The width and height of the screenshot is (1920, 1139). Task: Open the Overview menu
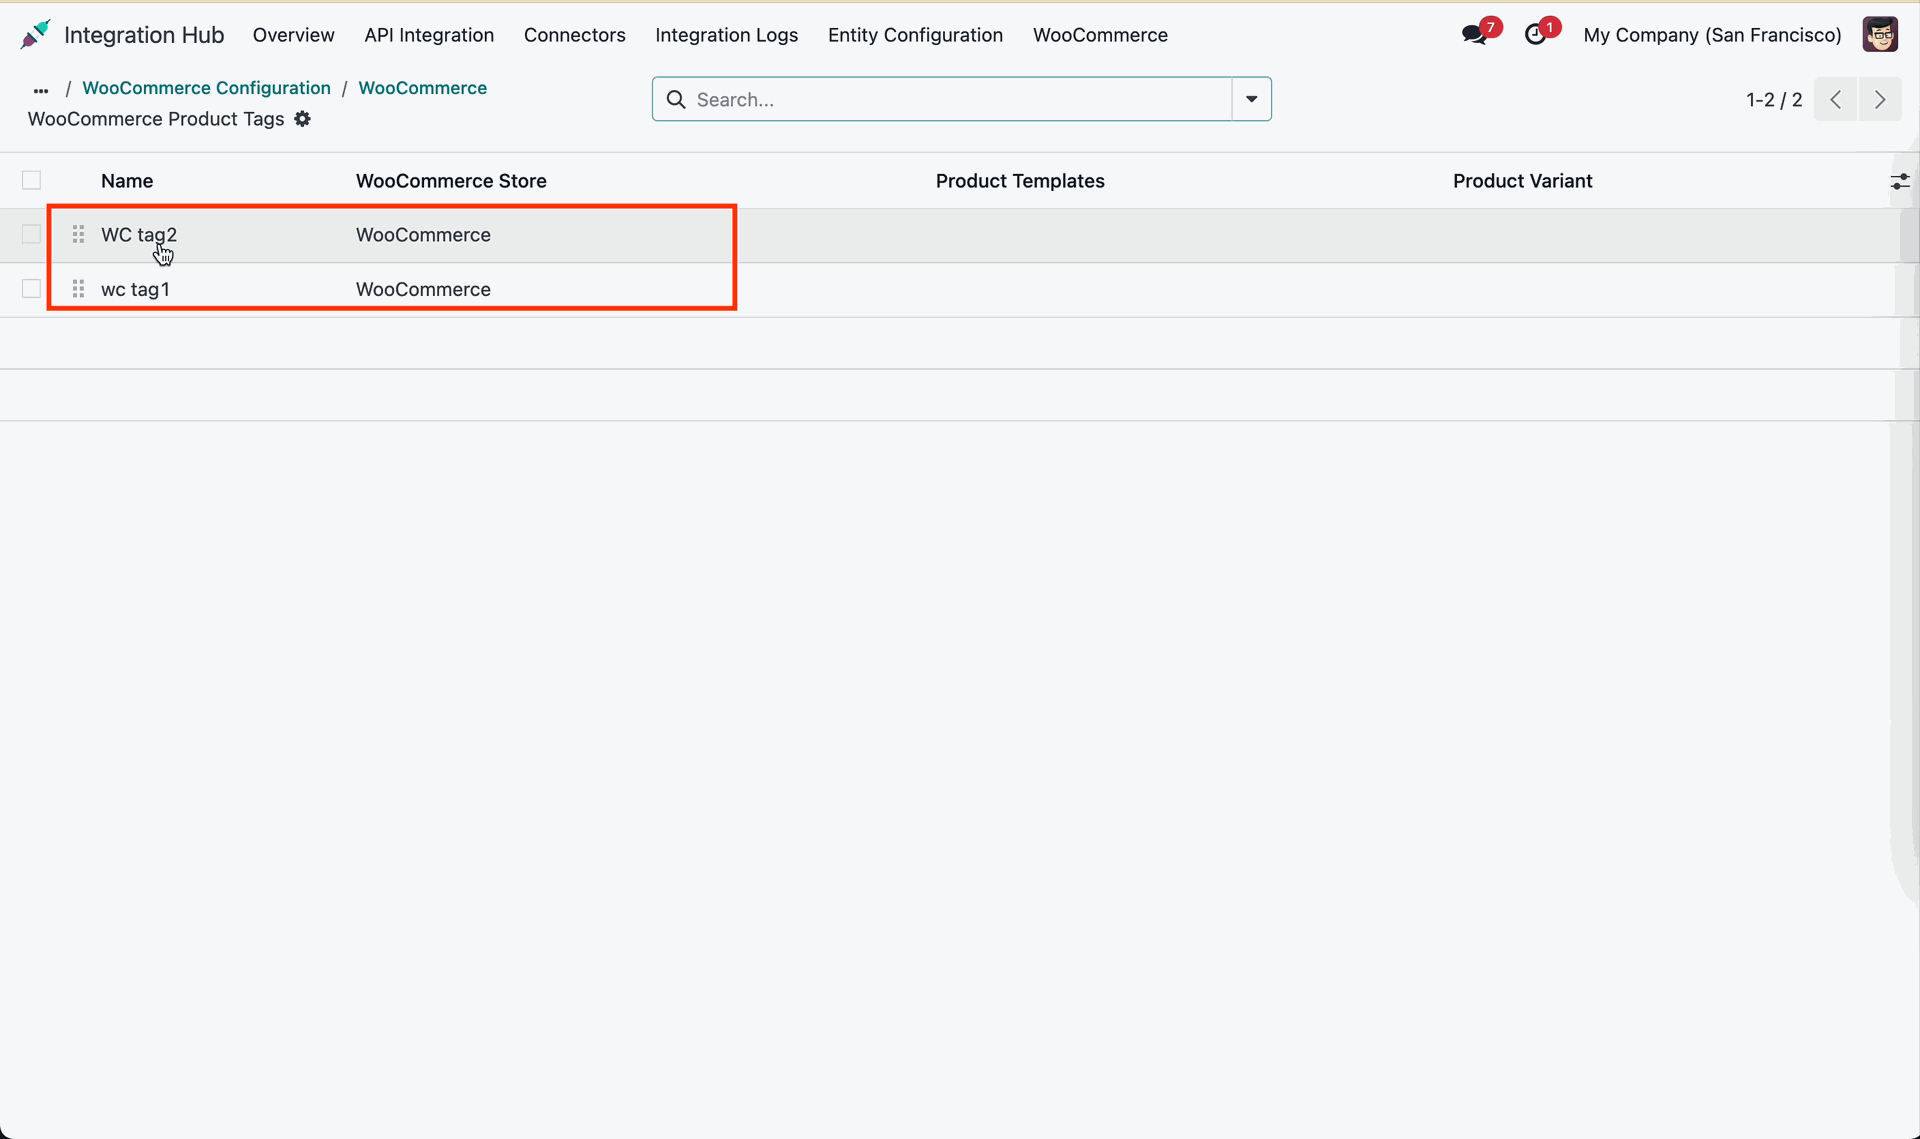pos(293,35)
